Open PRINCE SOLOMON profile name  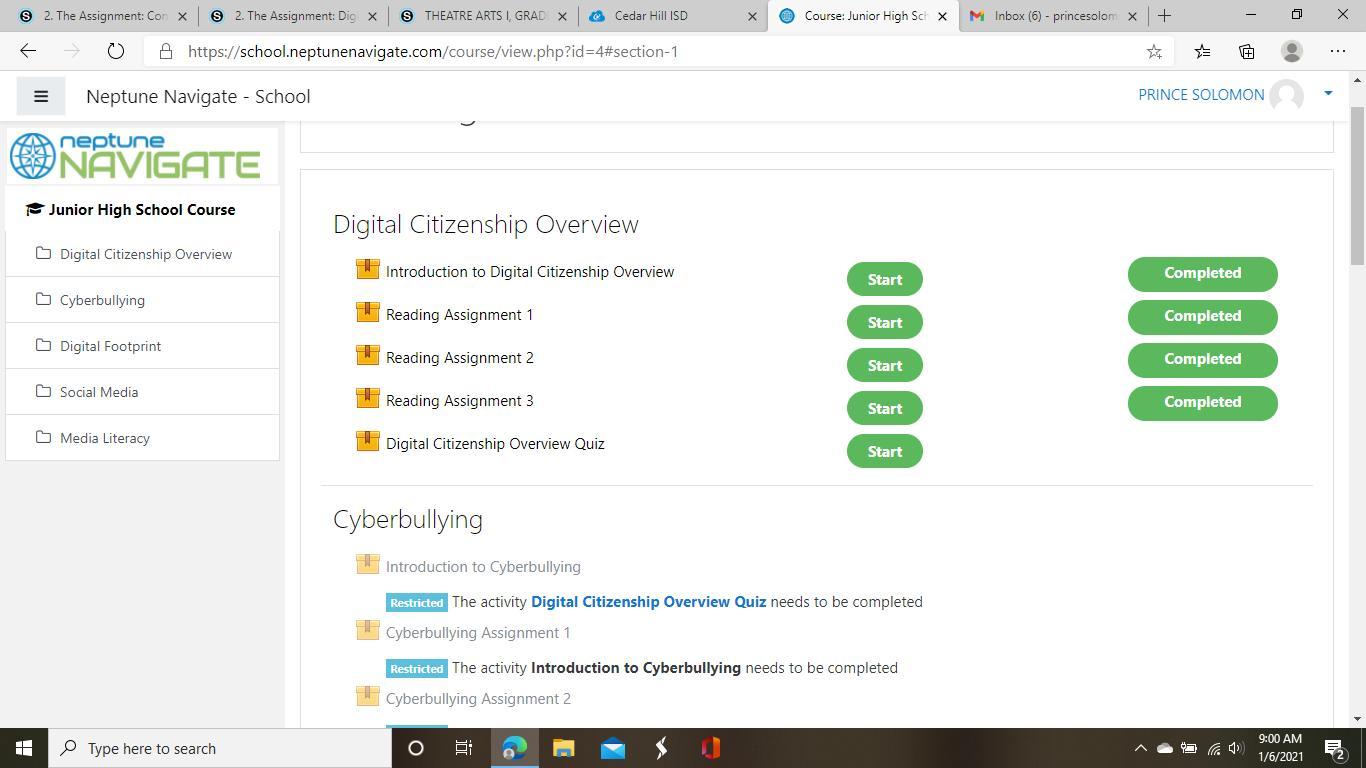(1201, 95)
